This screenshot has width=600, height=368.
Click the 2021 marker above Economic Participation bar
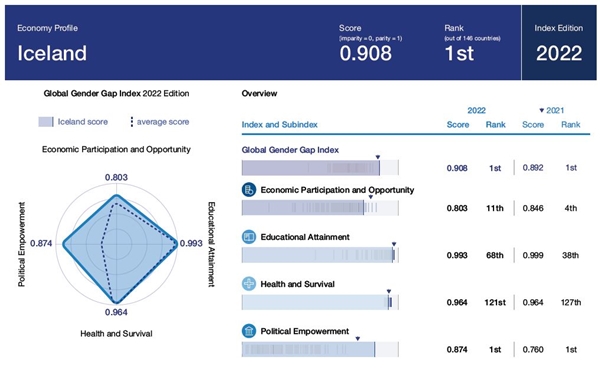point(370,197)
